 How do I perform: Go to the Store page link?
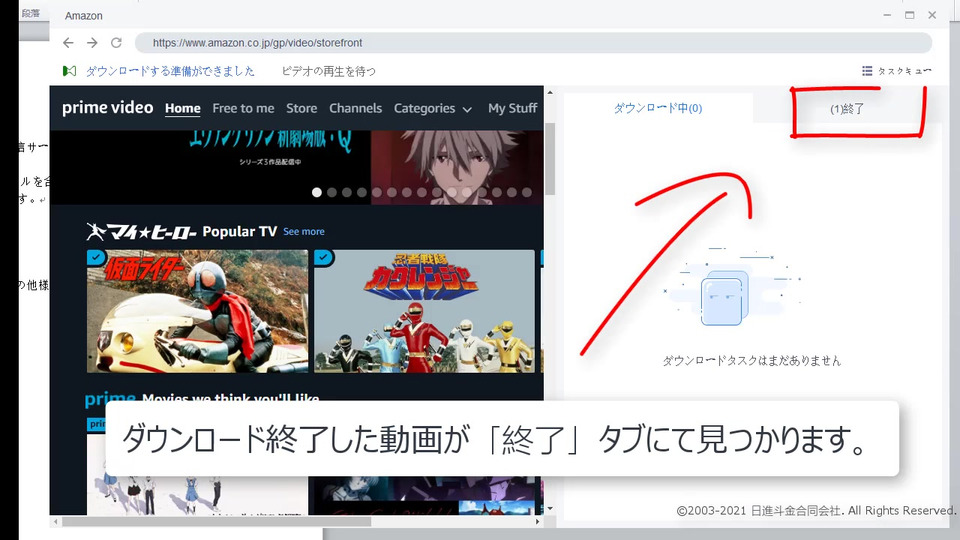click(x=302, y=108)
